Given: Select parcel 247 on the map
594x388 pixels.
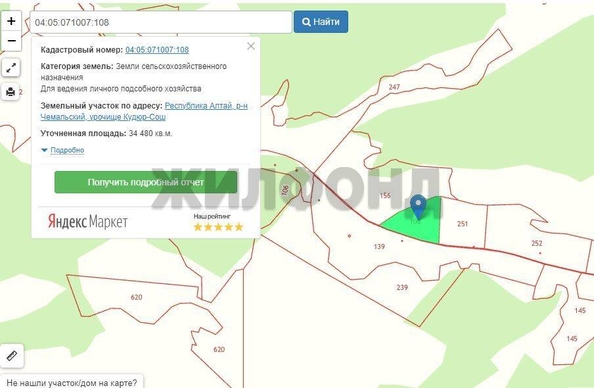Looking at the screenshot, I should click(x=394, y=87).
